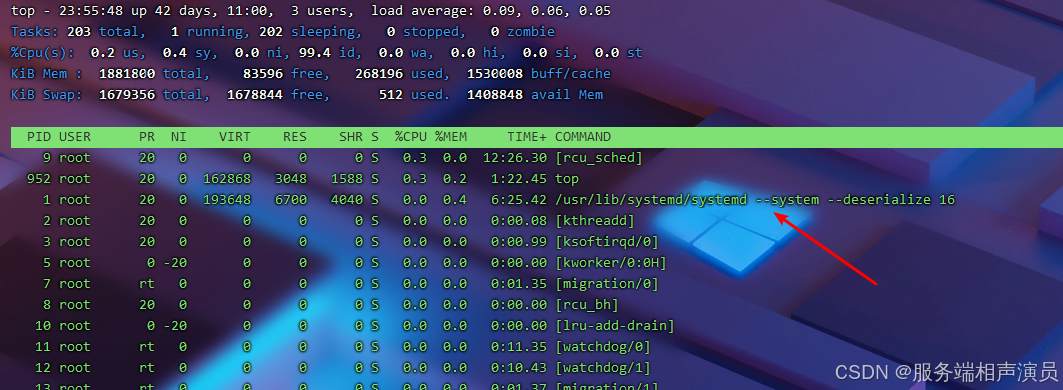Click the 1678844 free swap value
The width and height of the screenshot is (1063, 390).
[x=255, y=95]
